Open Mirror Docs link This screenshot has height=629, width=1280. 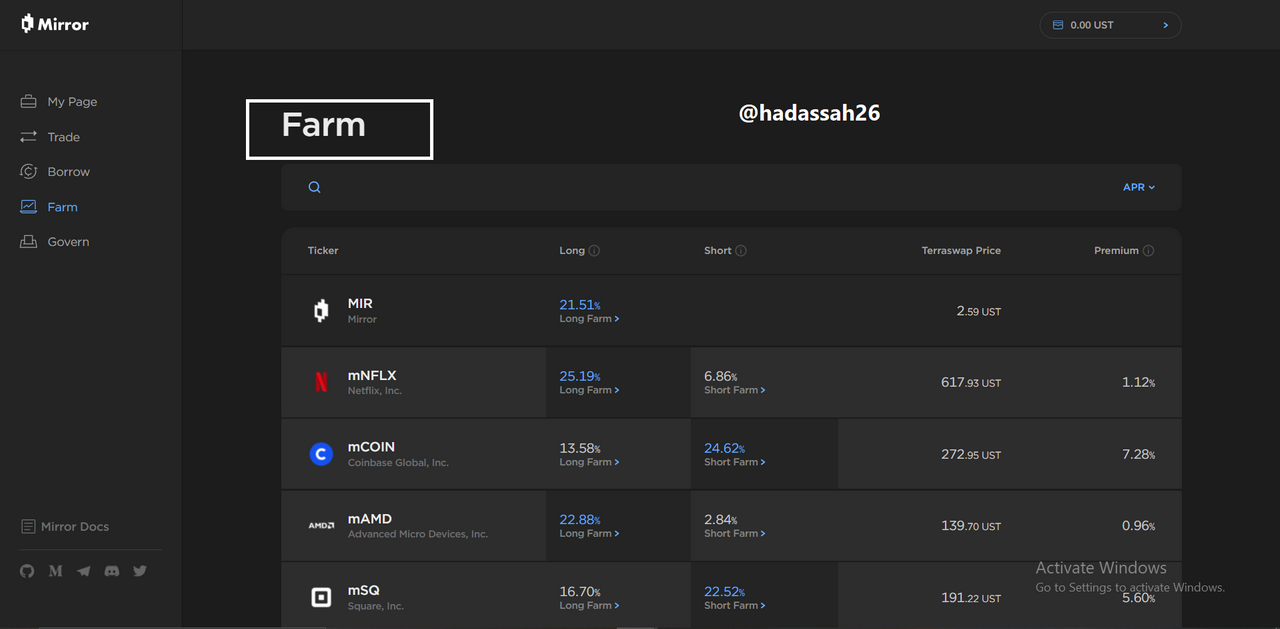coord(75,527)
